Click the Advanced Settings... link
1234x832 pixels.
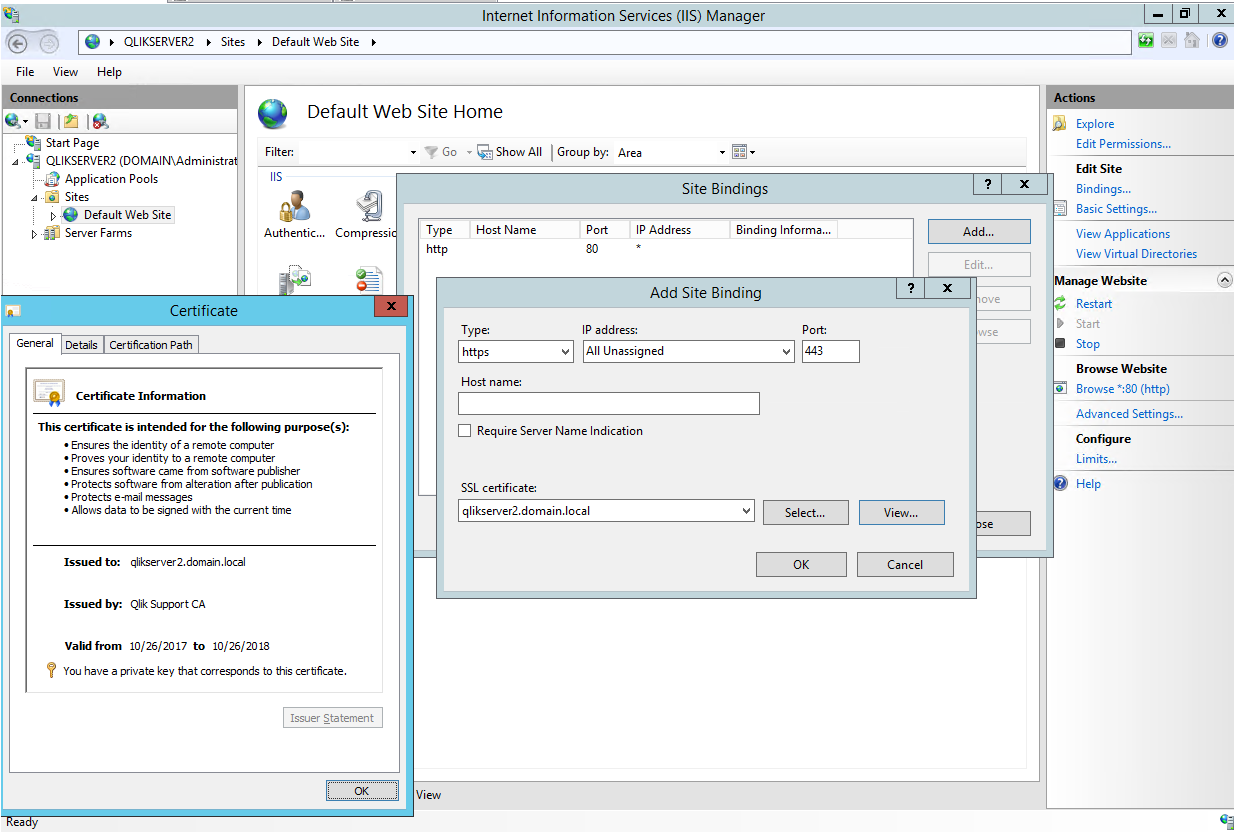point(1129,414)
